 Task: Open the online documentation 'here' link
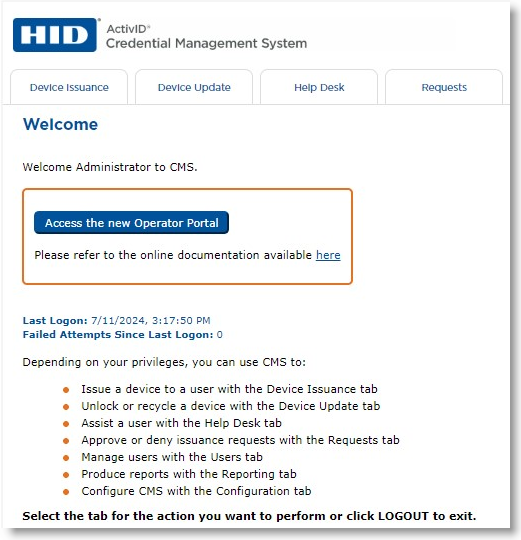328,255
